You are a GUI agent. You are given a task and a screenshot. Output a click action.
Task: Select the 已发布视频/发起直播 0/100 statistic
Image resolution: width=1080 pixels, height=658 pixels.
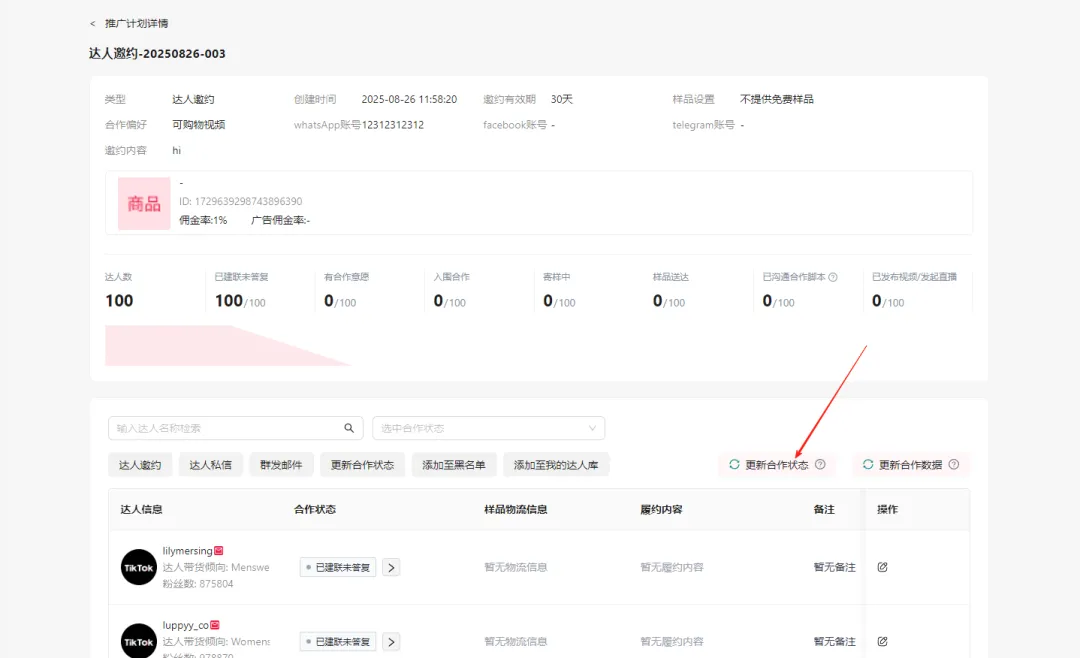[914, 291]
